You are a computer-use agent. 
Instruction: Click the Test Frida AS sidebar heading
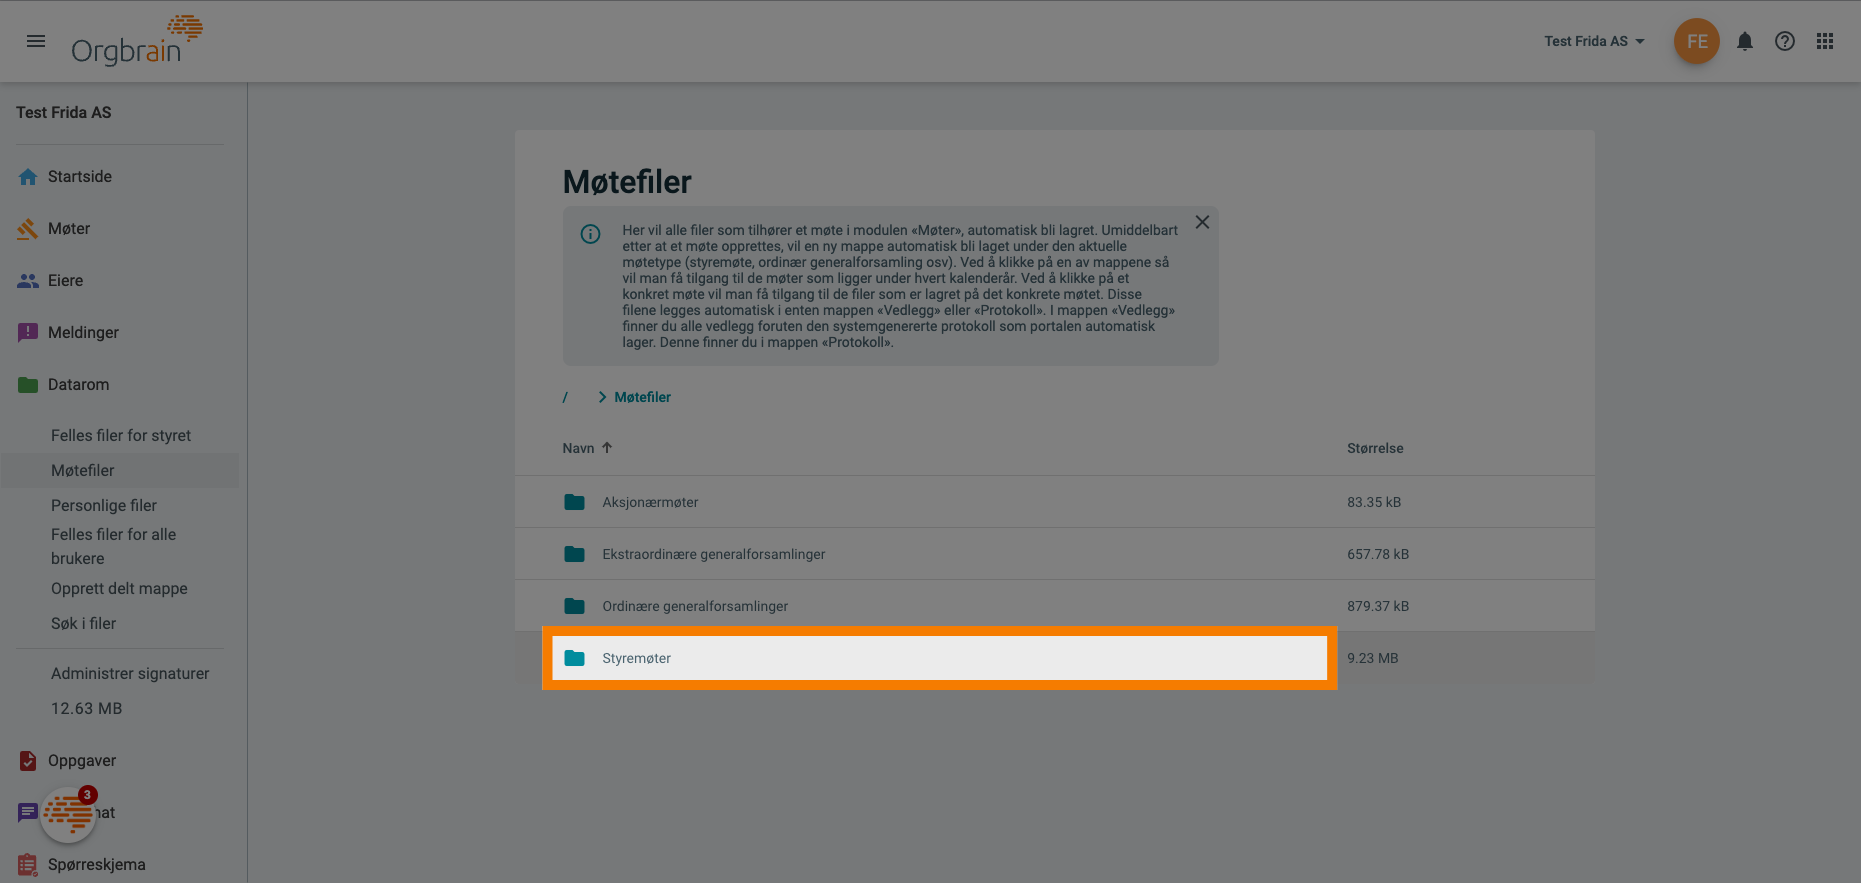click(64, 112)
